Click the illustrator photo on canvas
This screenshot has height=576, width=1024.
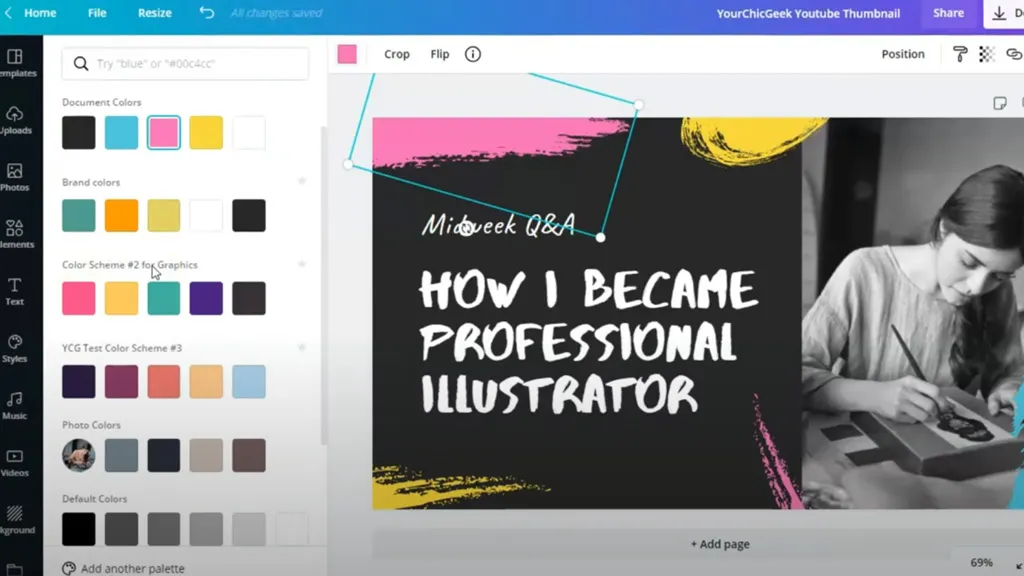[912, 313]
